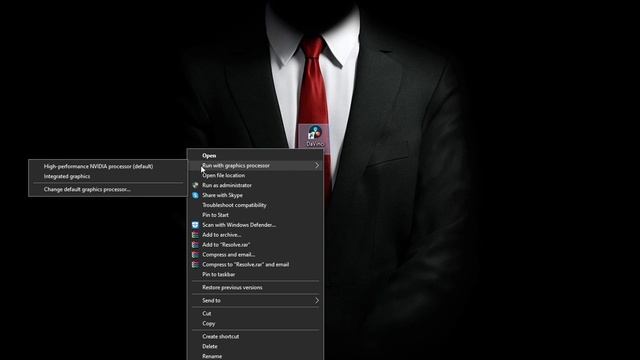Select Compress to "Resolve.rar" and email
640x360 pixels.
(x=256, y=264)
